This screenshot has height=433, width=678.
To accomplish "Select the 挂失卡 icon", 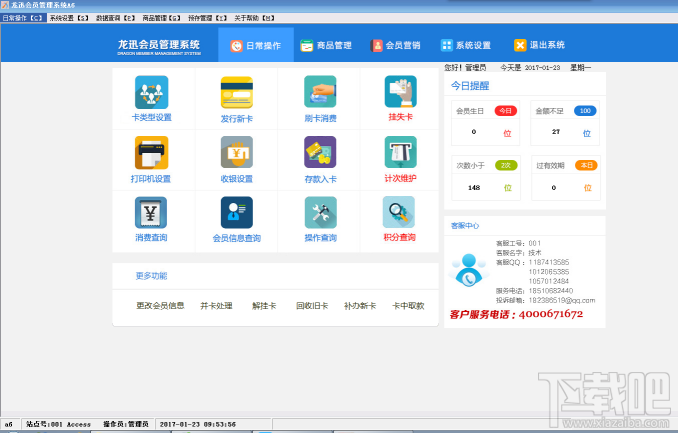I will (x=401, y=92).
